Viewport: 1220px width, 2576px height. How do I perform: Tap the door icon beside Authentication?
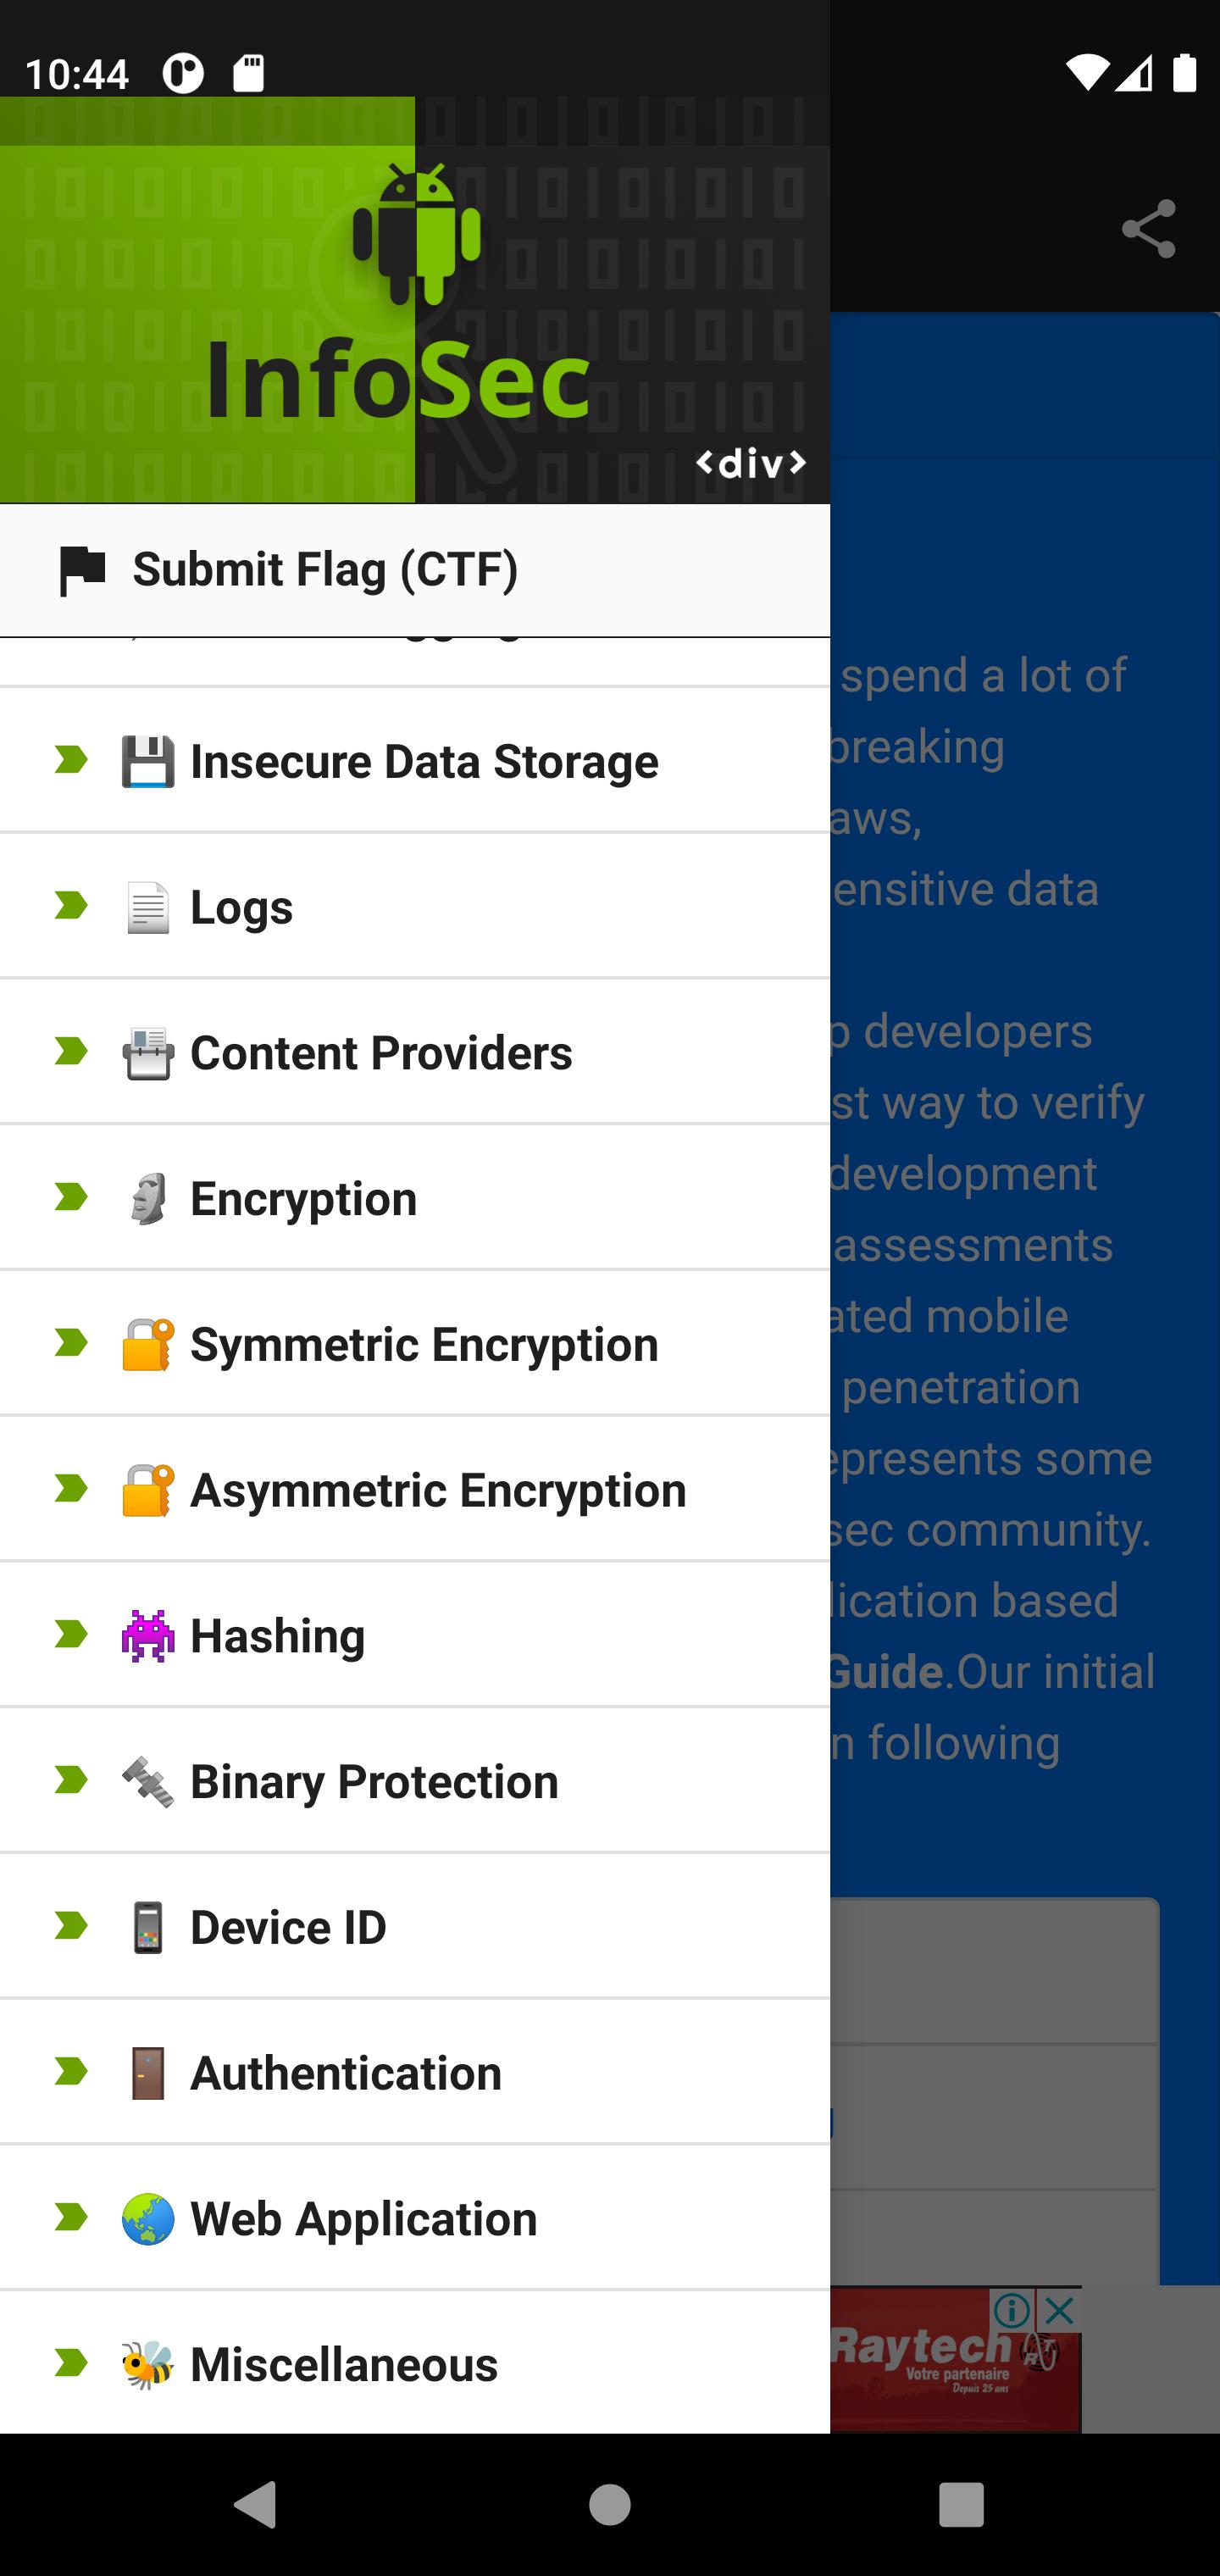[x=148, y=2073]
